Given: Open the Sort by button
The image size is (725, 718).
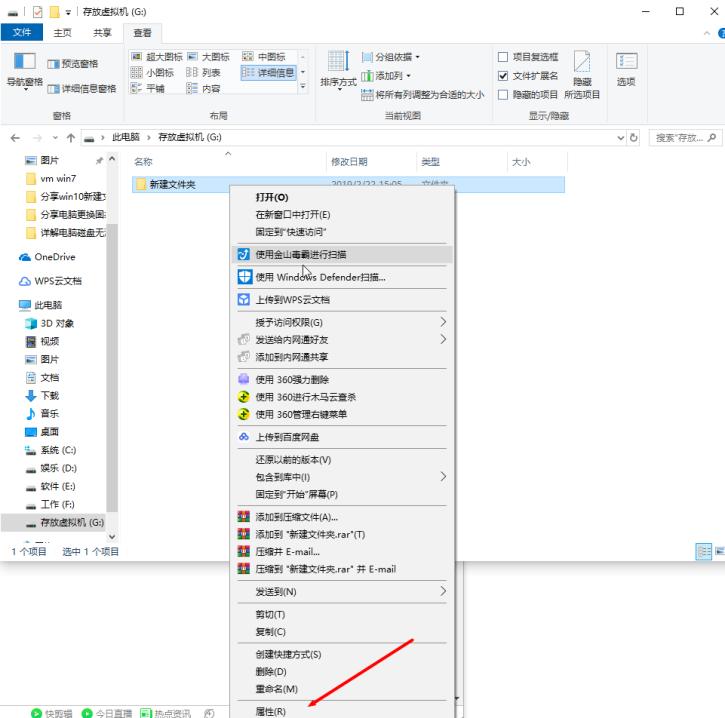Looking at the screenshot, I should point(338,70).
